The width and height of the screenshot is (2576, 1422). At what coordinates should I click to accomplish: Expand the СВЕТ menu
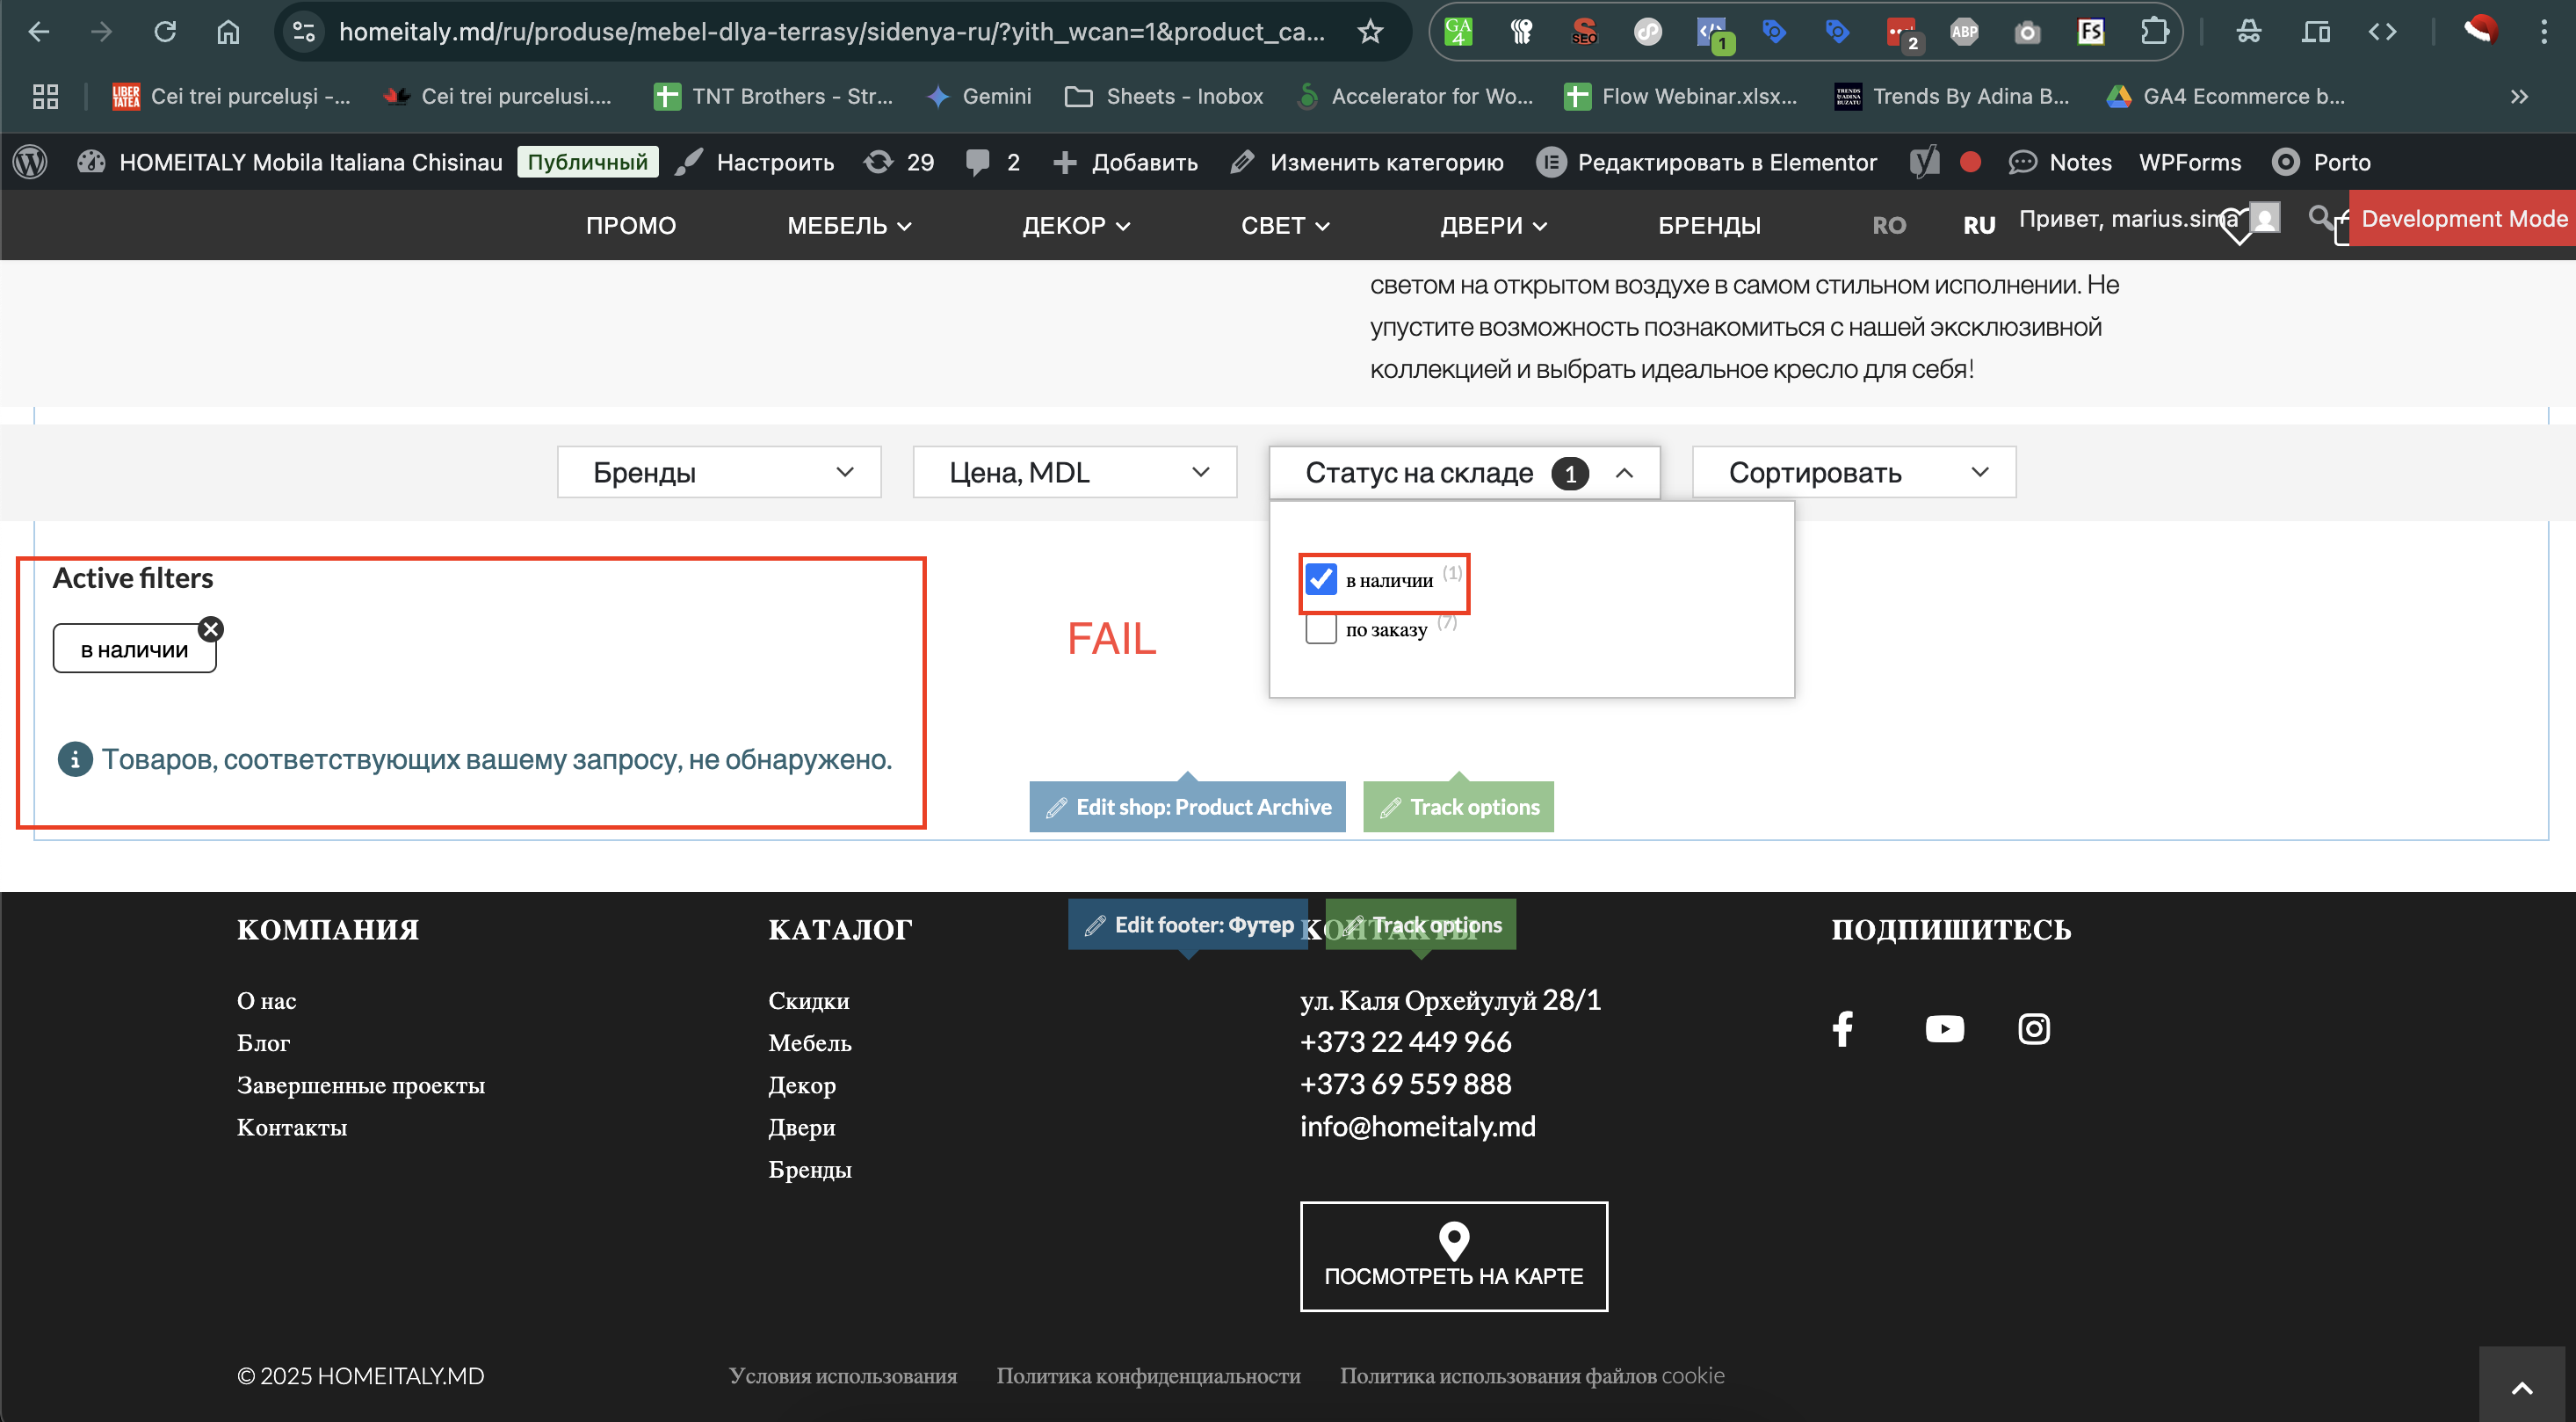coord(1285,226)
